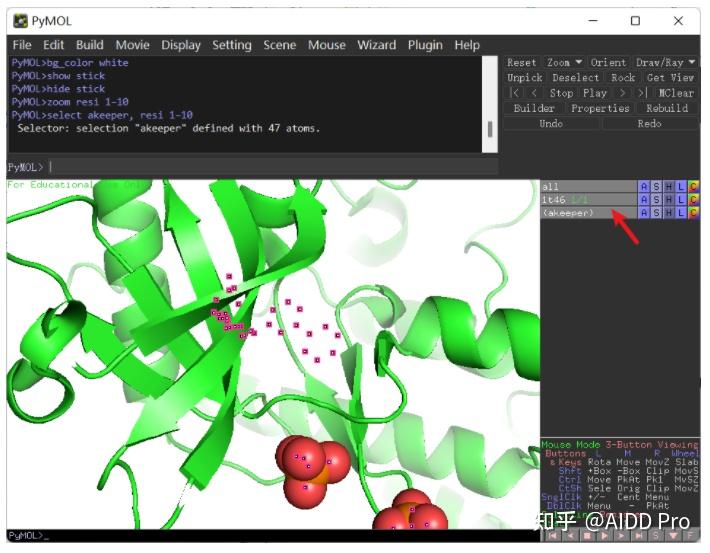The image size is (710, 553).
Task: Click the Play button in top panel
Action: [595, 93]
